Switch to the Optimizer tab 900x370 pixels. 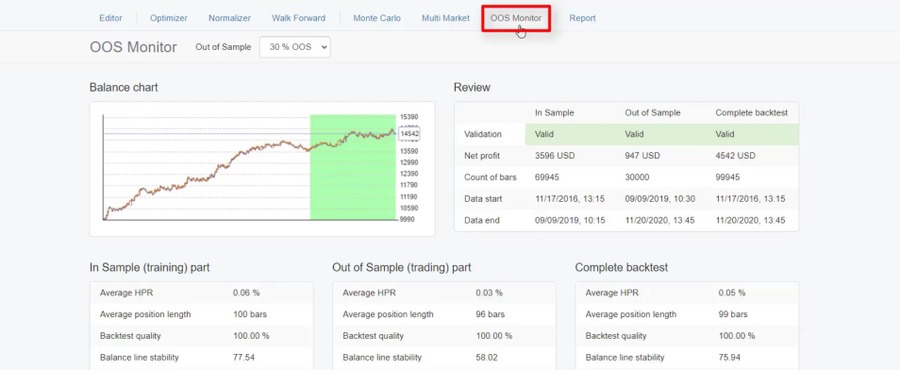(169, 18)
